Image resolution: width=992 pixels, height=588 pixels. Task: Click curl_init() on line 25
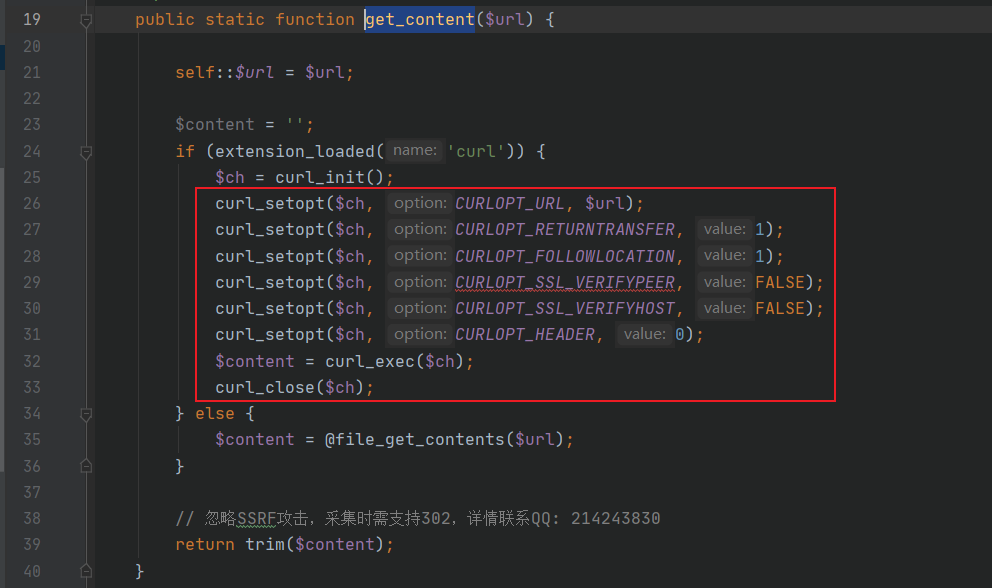click(329, 177)
